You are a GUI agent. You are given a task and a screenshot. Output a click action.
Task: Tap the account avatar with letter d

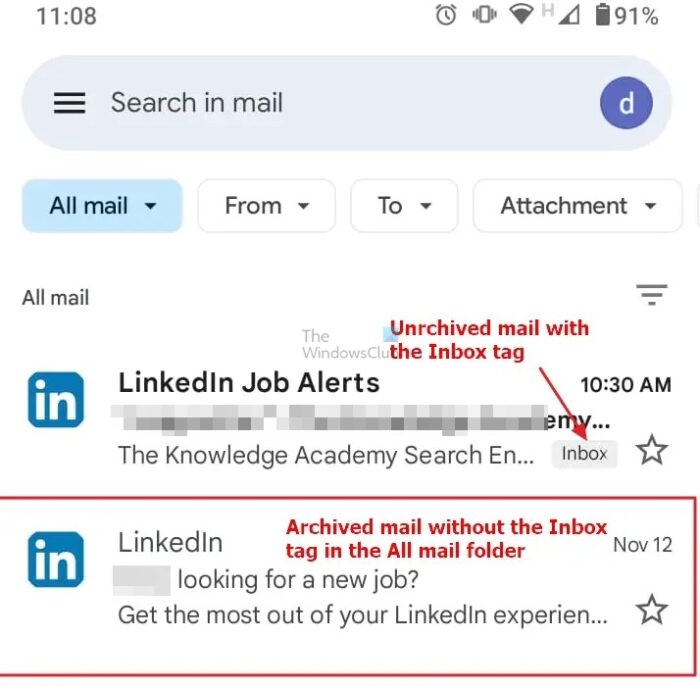tap(626, 103)
